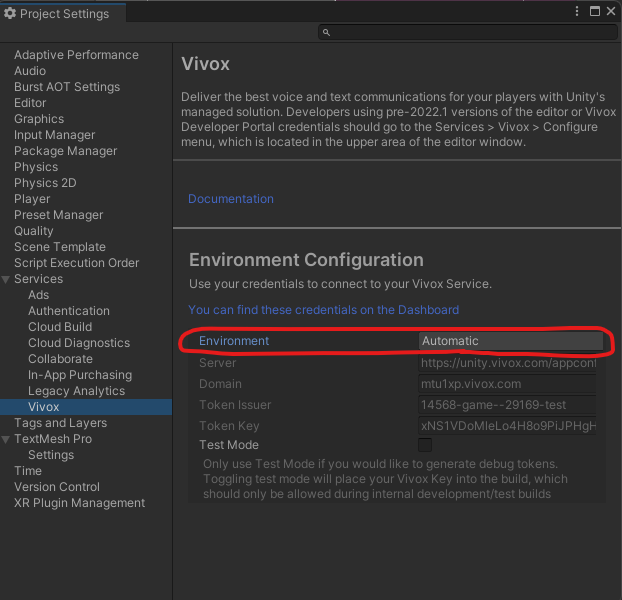Focus the settings search field
This screenshot has width=622, height=600.
468,32
